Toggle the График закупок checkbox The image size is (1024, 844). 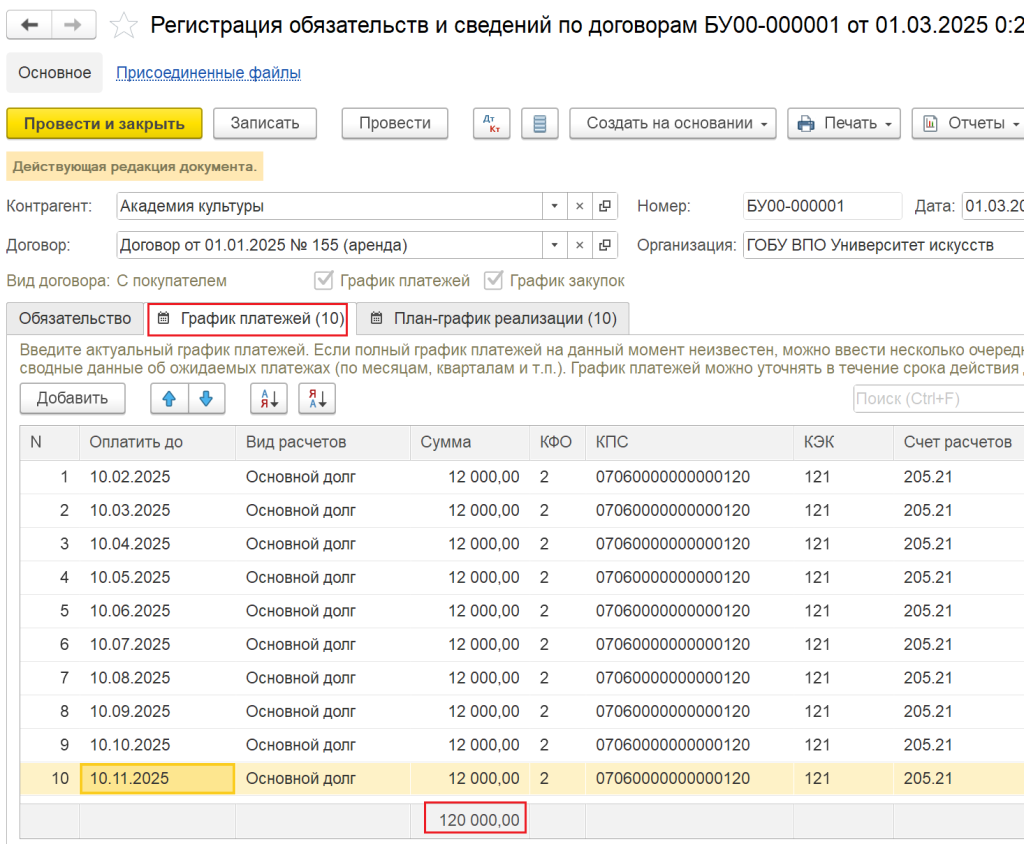[x=494, y=281]
